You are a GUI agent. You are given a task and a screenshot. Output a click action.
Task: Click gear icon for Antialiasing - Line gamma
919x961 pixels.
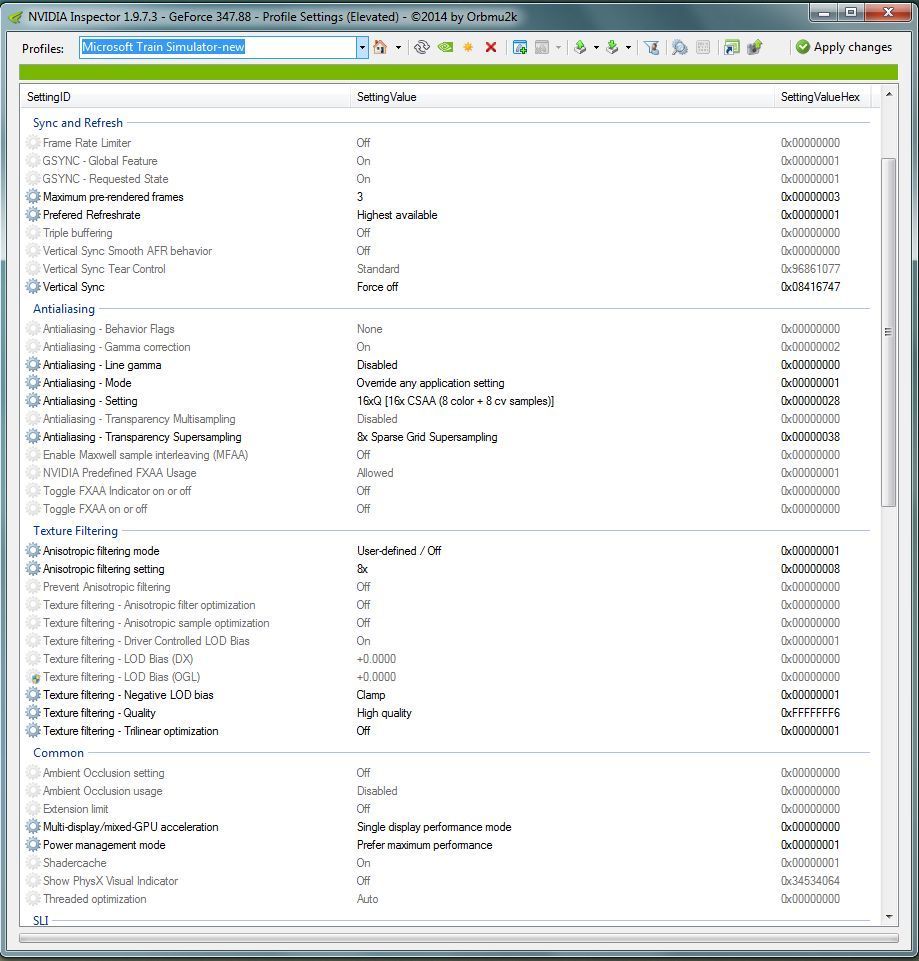click(x=33, y=365)
